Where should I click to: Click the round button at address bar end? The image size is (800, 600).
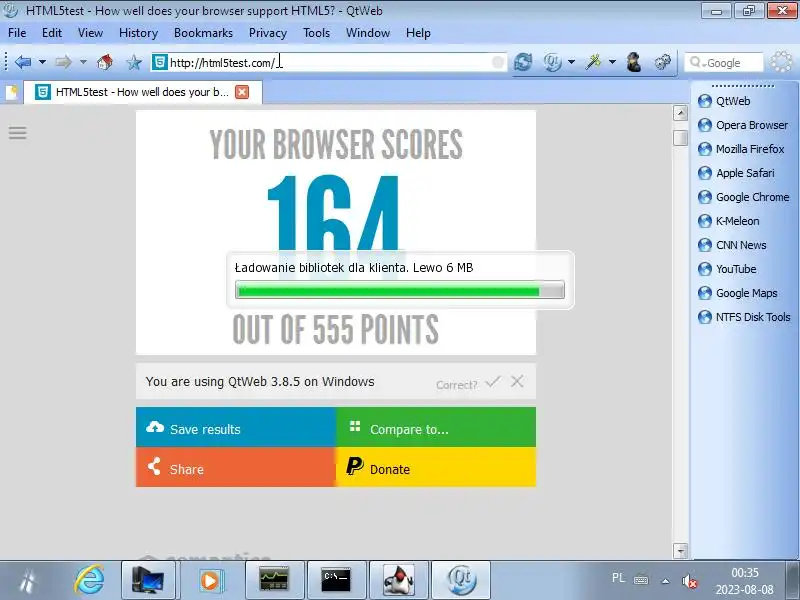[498, 62]
